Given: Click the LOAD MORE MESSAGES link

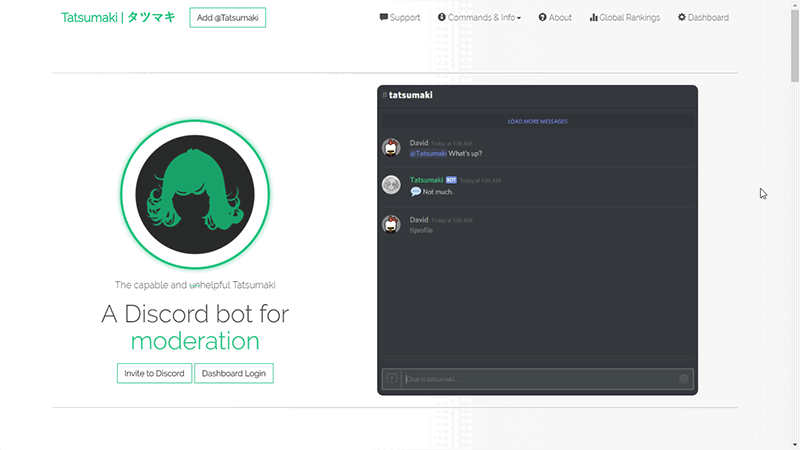Looking at the screenshot, I should click(537, 122).
